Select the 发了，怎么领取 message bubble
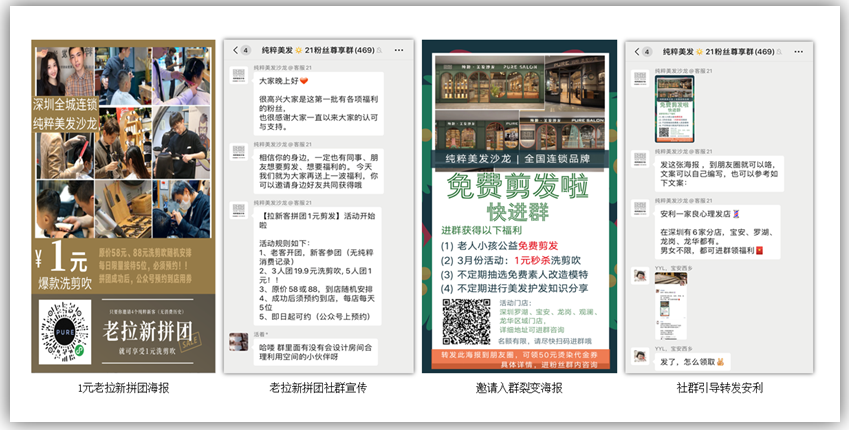Screen dimensions: 849x430 pyautogui.click(x=693, y=361)
